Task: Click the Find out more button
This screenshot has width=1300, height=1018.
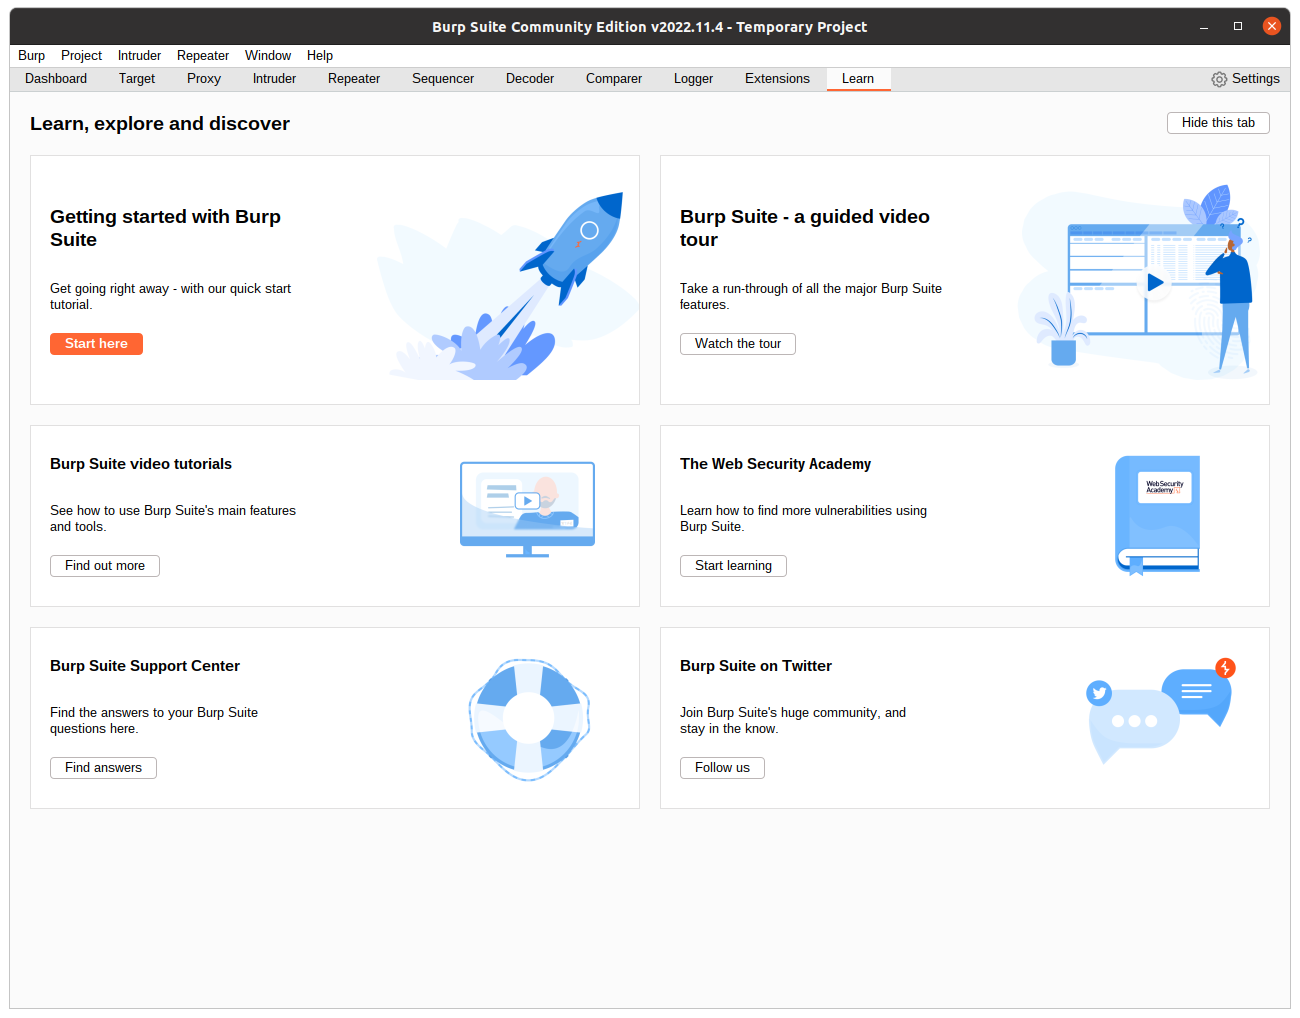Action: click(105, 566)
